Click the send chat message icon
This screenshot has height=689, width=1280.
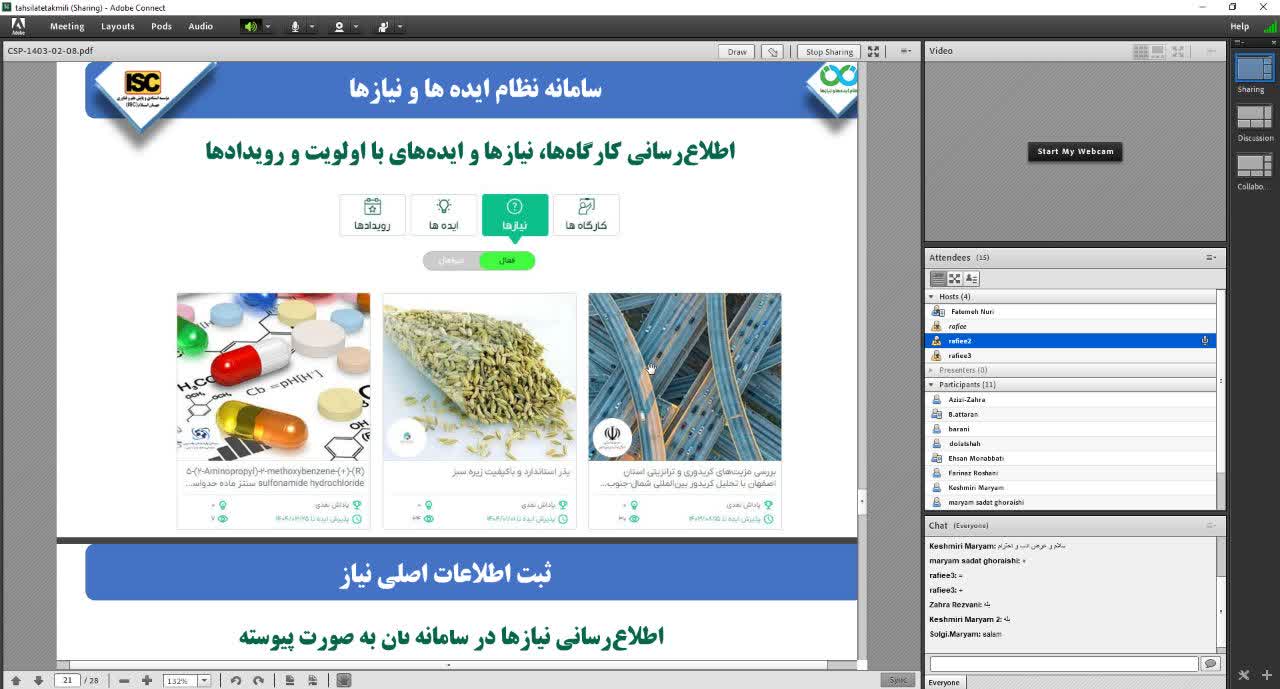(1210, 664)
